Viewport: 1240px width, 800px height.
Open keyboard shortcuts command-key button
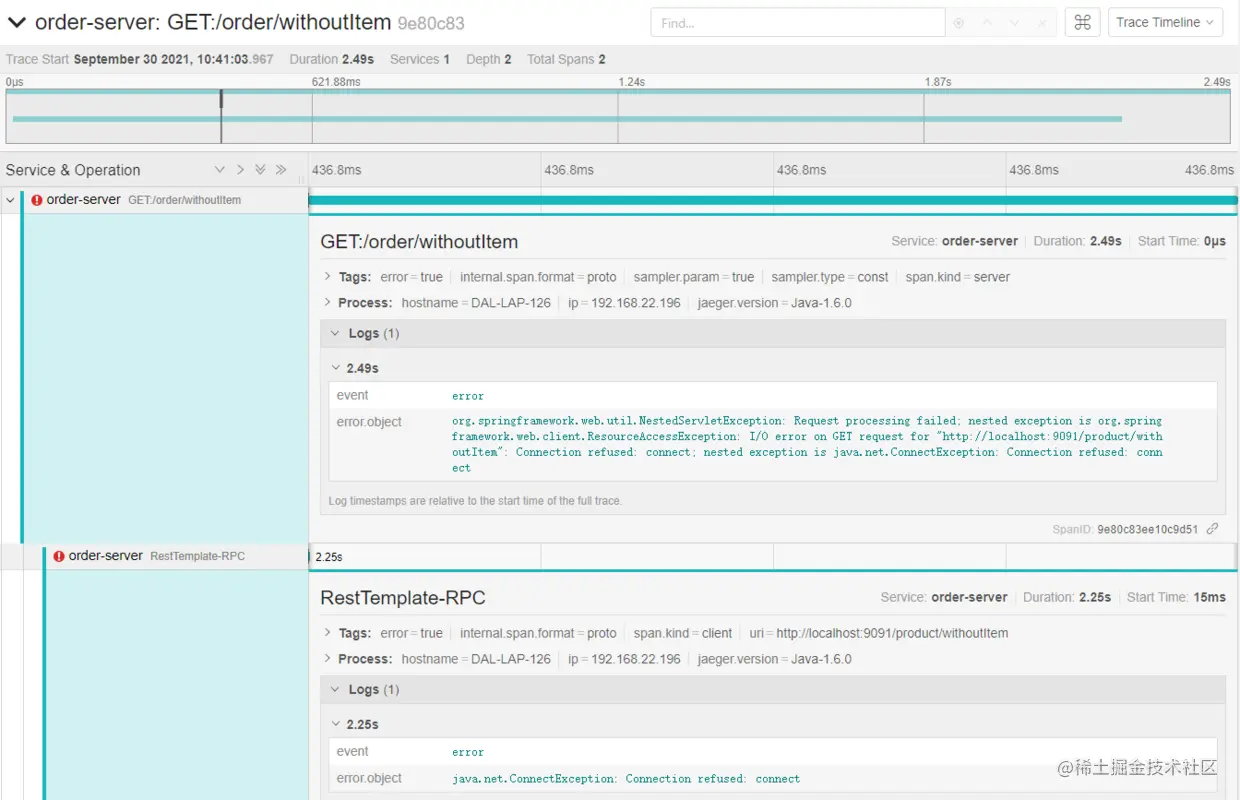coord(1082,23)
